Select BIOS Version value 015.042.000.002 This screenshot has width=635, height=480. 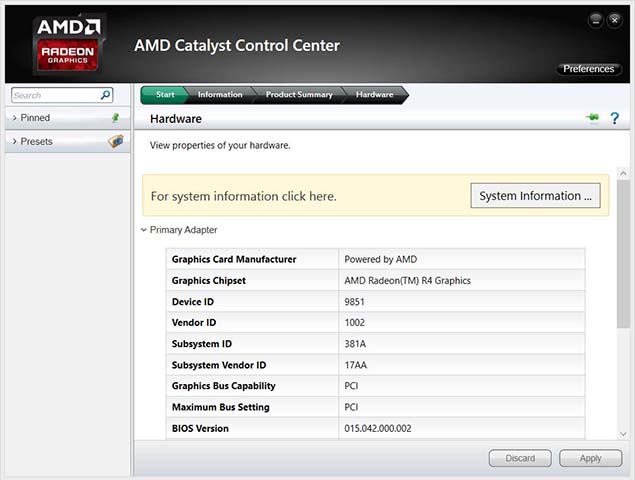click(x=378, y=428)
